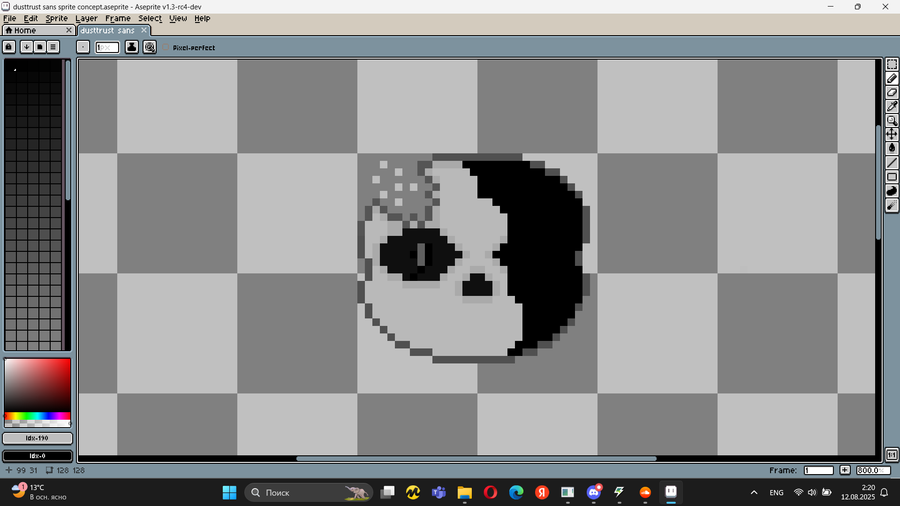Close the Home tab
The height and width of the screenshot is (506, 900).
pos(69,30)
